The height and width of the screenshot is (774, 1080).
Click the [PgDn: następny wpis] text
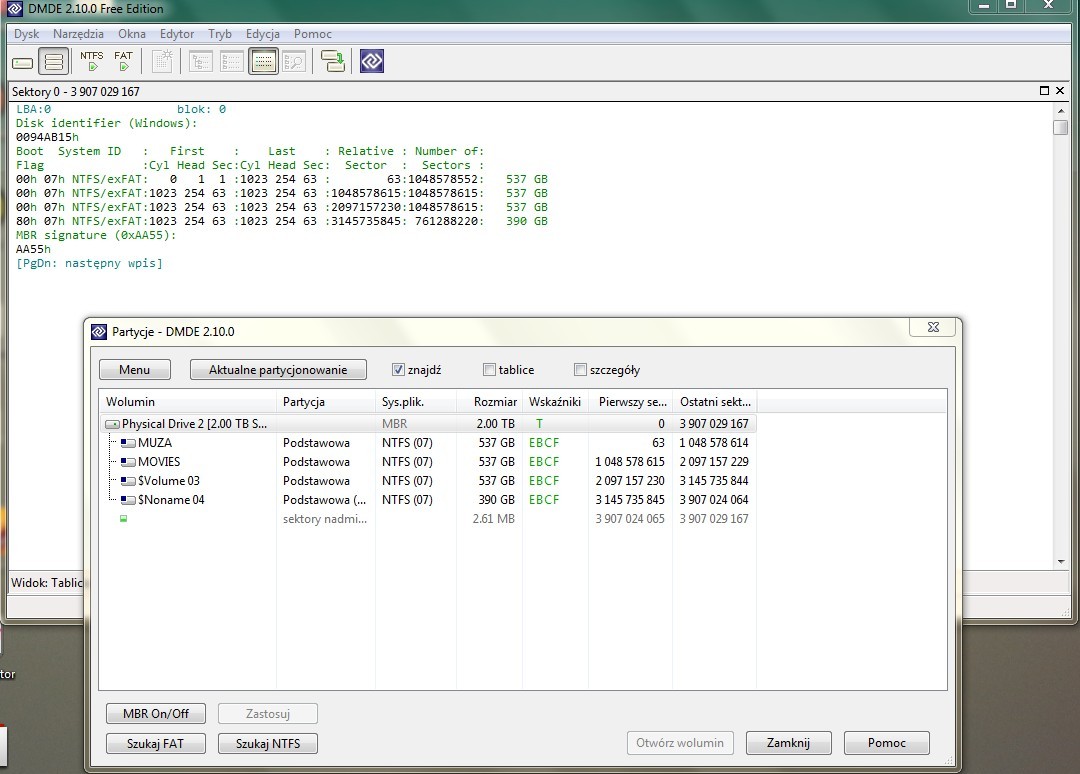point(89,263)
